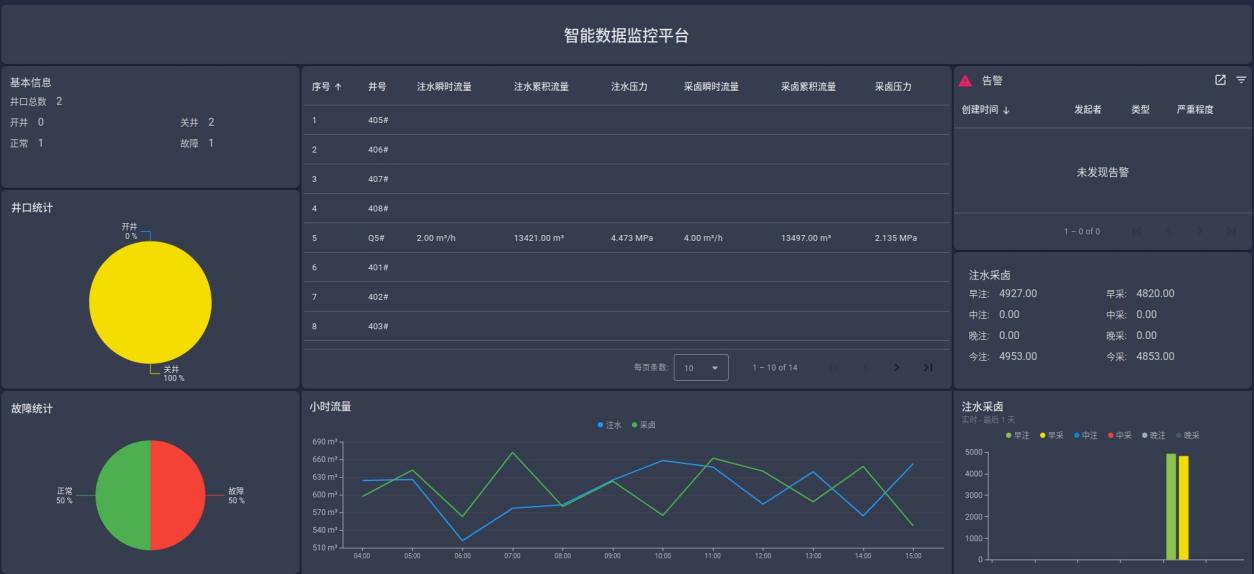This screenshot has height=574, width=1254.
Task: Go to next page of well table
Action: (896, 367)
